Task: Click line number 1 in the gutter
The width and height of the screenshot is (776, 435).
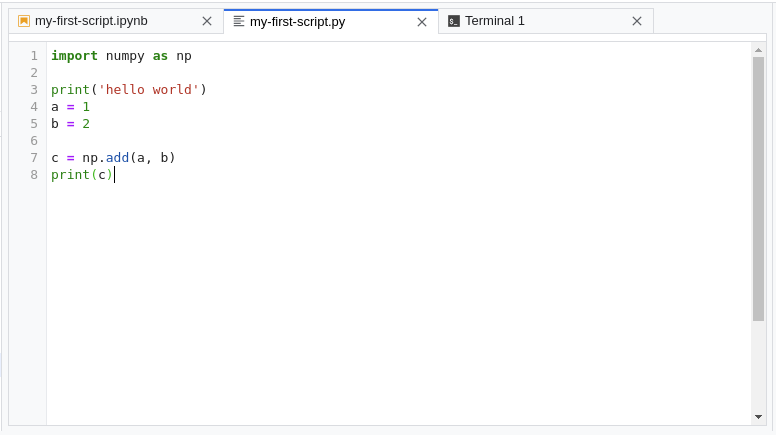Action: 34,56
